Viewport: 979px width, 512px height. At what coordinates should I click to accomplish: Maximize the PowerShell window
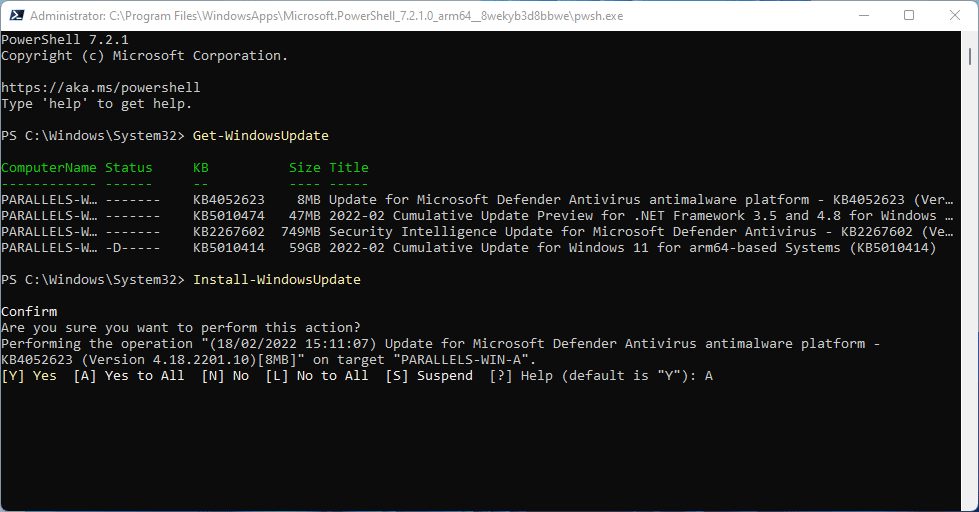pyautogui.click(x=909, y=16)
